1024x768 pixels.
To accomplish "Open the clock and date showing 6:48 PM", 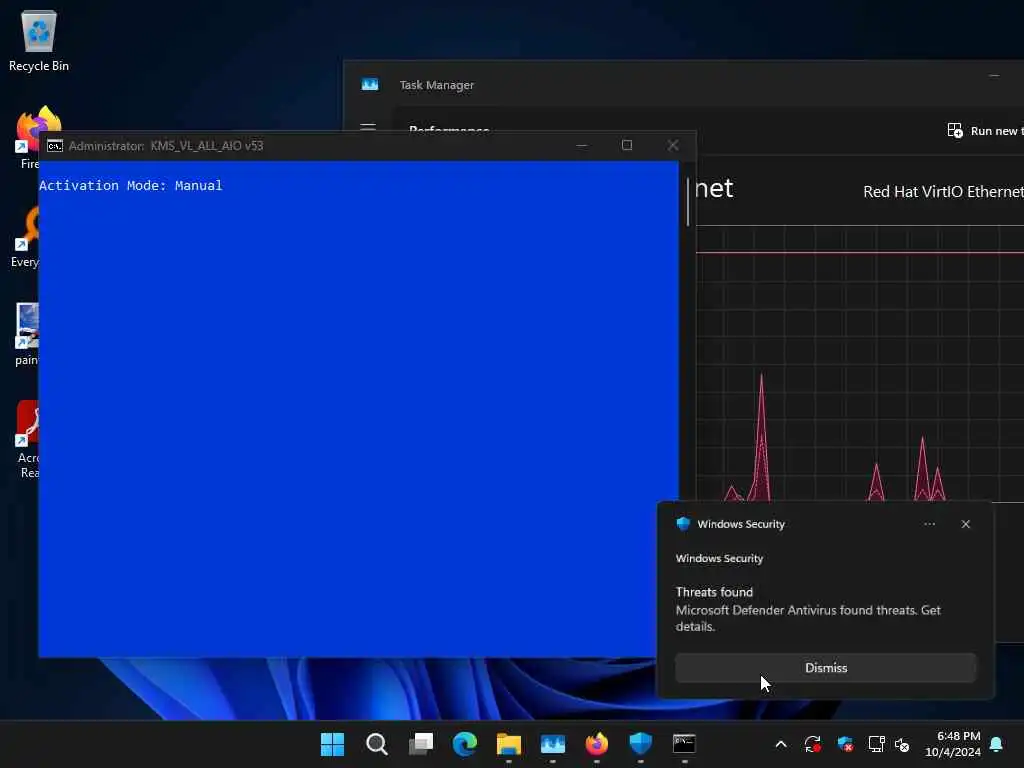I will (x=953, y=744).
